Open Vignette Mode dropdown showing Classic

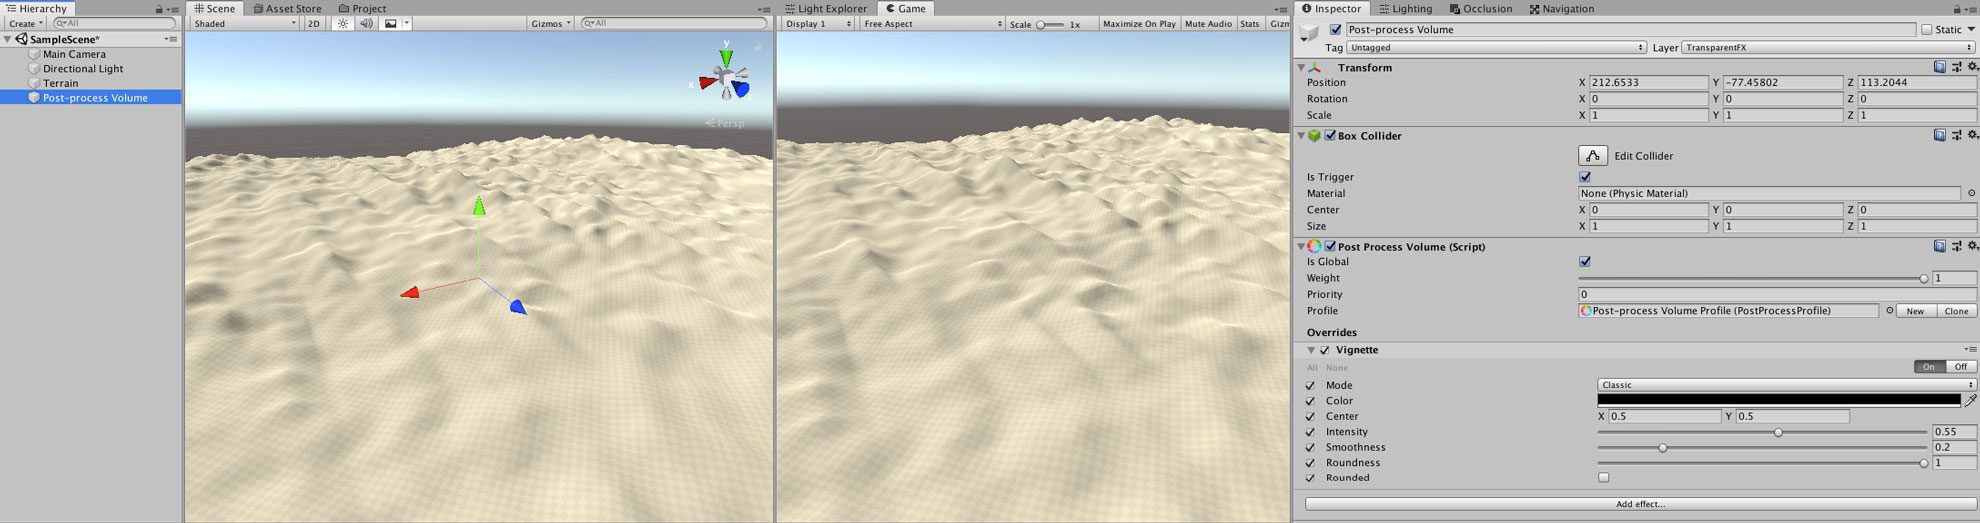point(1787,385)
